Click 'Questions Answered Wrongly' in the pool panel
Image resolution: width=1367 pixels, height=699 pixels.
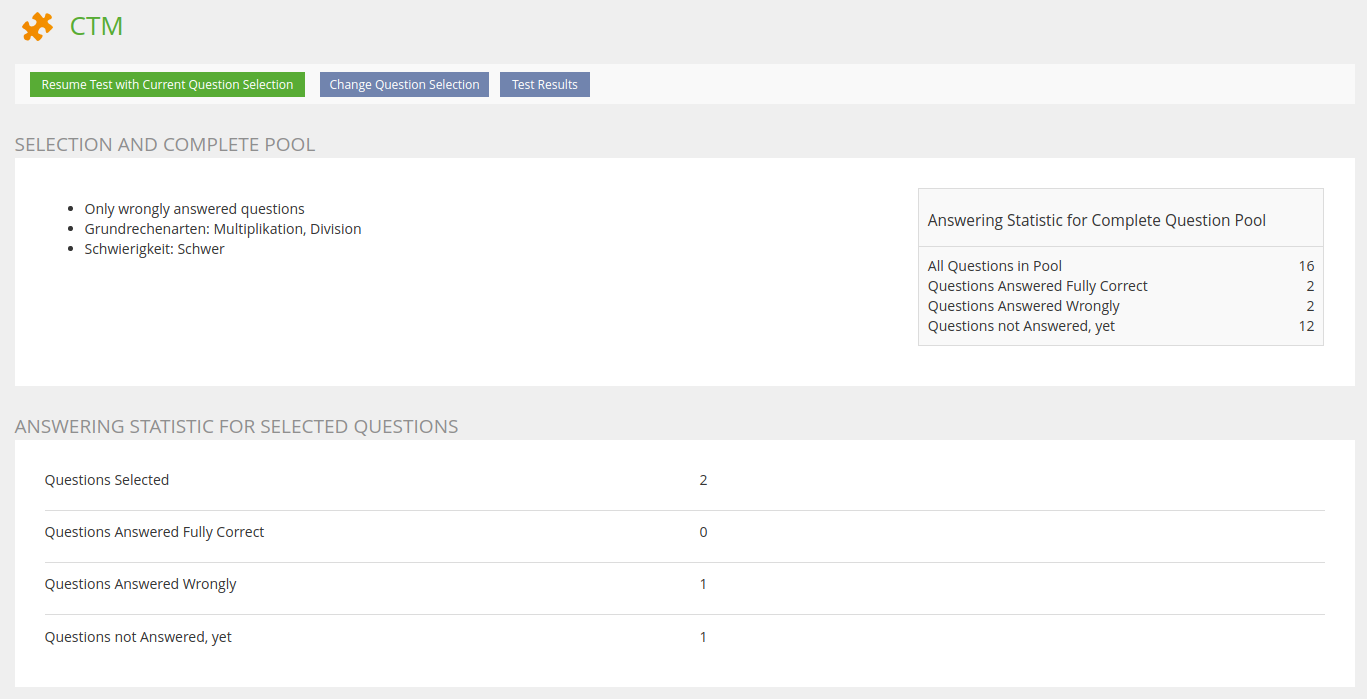tap(1023, 306)
